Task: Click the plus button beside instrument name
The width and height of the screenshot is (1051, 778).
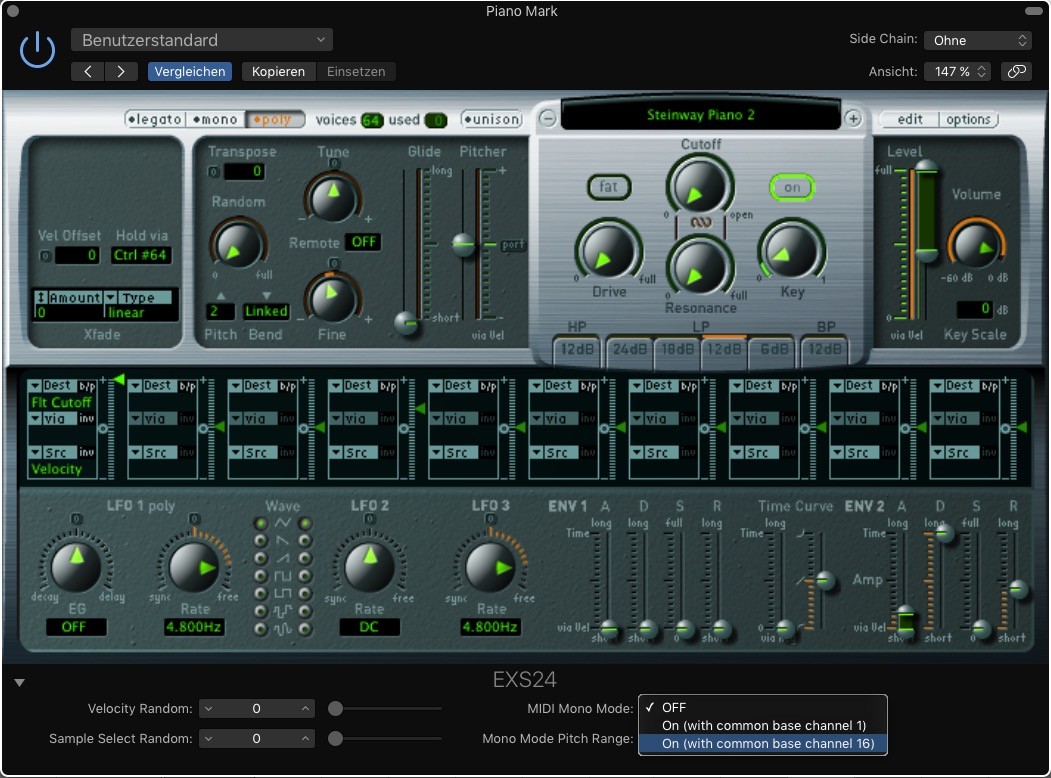Action: [x=853, y=119]
